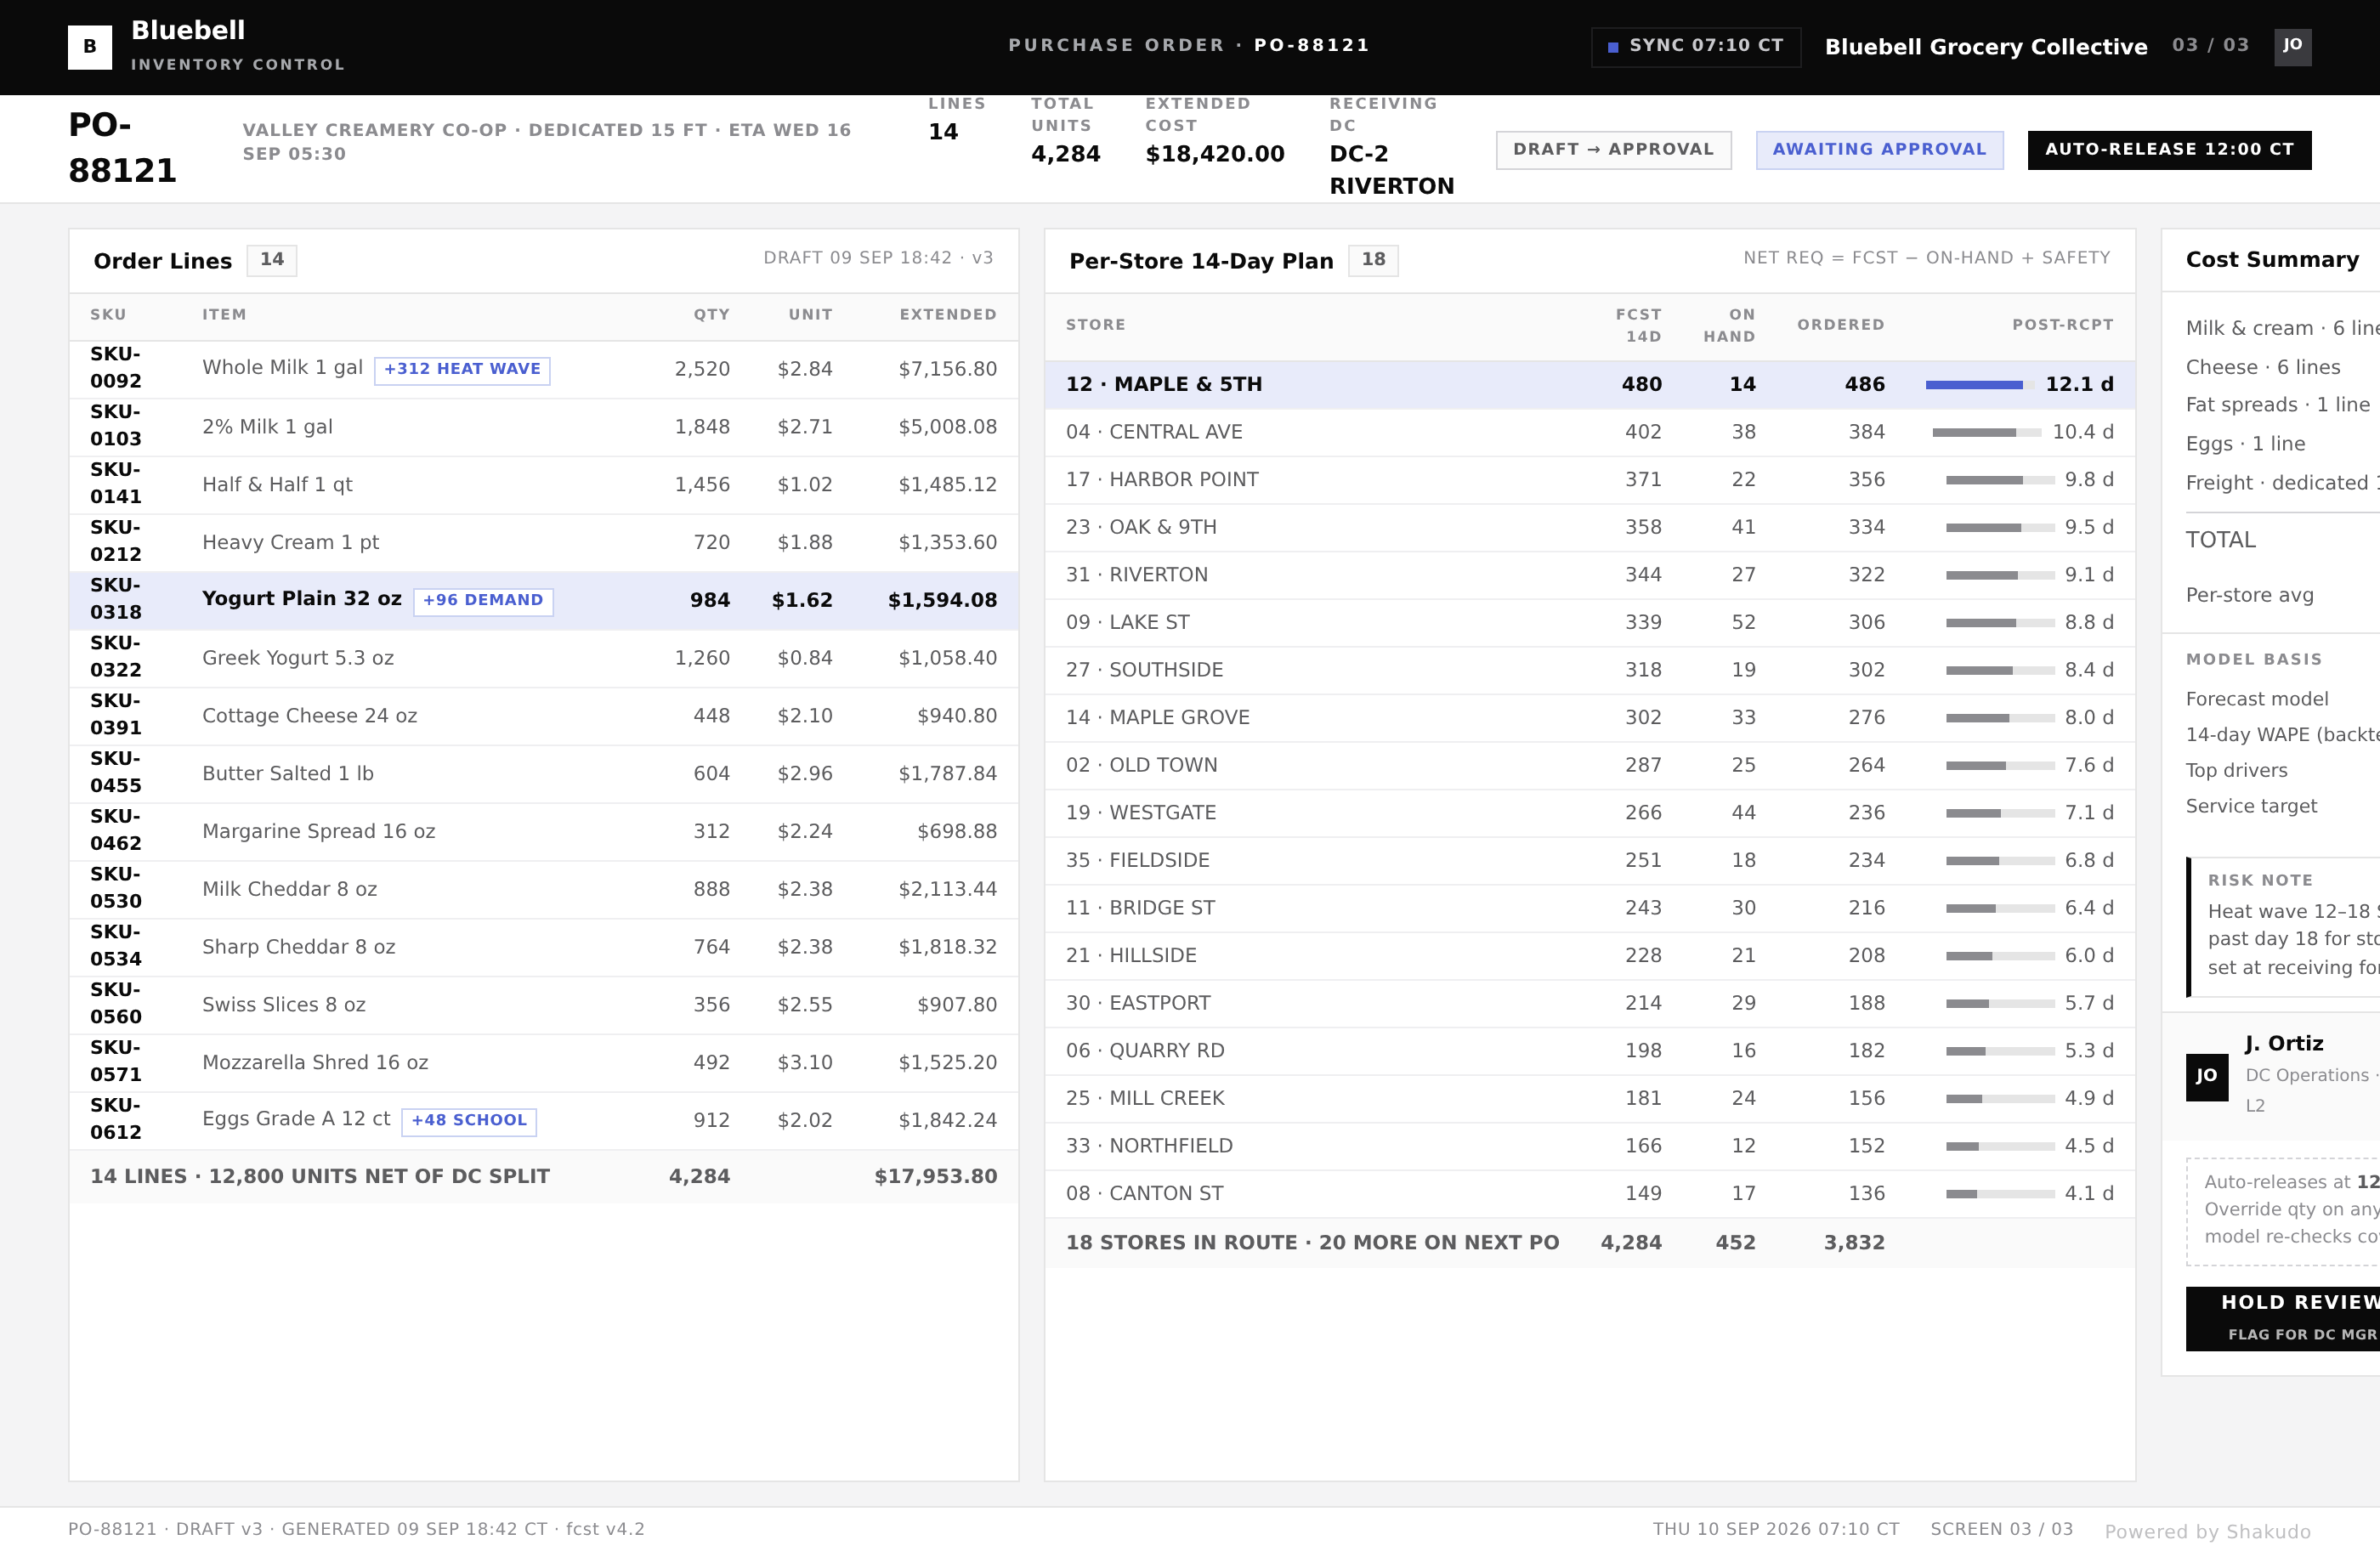Select the 12 · MAPLE & 5TH store row
2380x1557 pixels.
pyautogui.click(x=1589, y=385)
